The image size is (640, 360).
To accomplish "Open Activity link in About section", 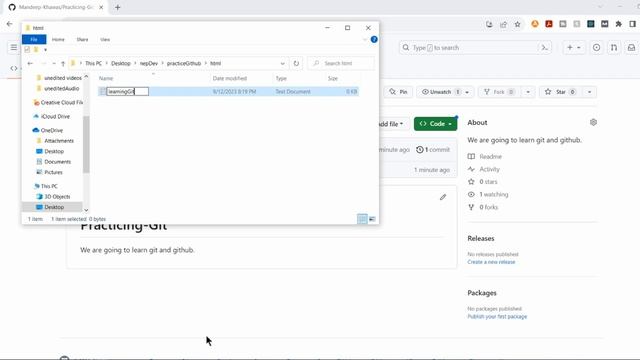I will click(484, 169).
